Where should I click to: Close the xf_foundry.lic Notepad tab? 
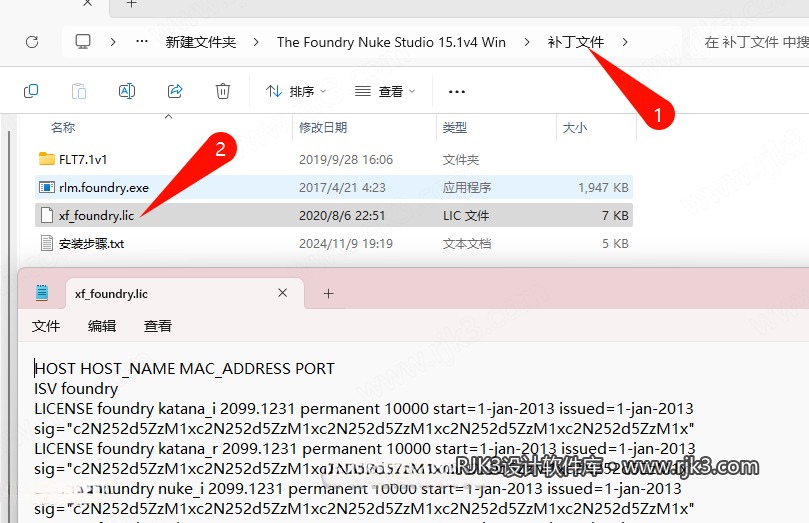coord(282,293)
